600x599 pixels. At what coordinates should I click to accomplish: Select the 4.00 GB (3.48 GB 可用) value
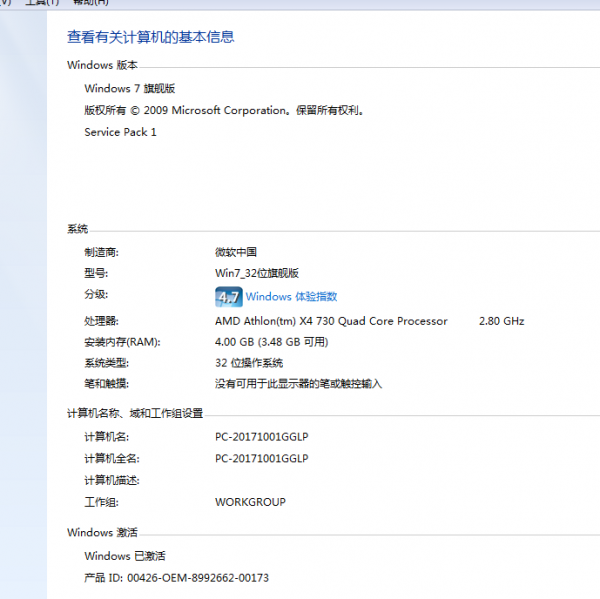272,342
